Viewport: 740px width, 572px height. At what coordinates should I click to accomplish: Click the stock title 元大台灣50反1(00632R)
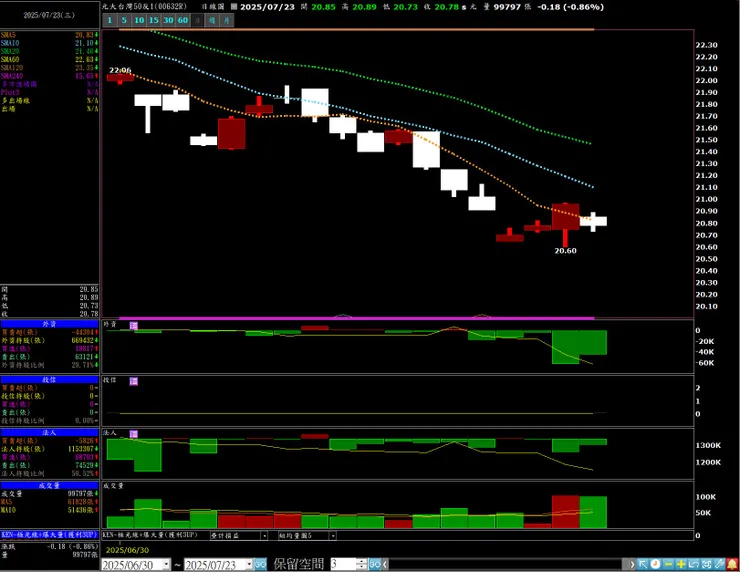pos(144,7)
